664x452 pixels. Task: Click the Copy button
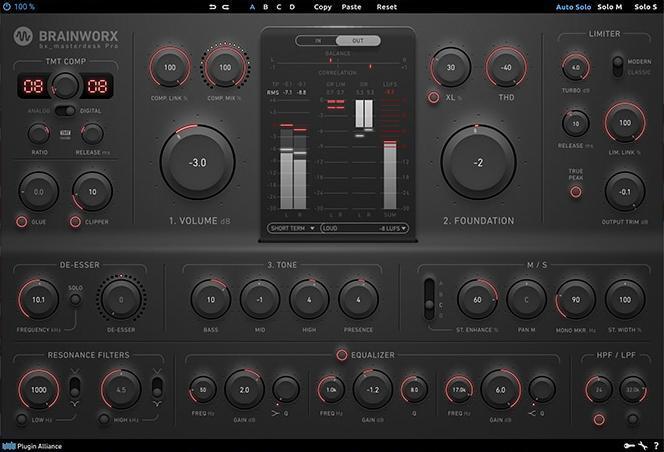pyautogui.click(x=322, y=7)
